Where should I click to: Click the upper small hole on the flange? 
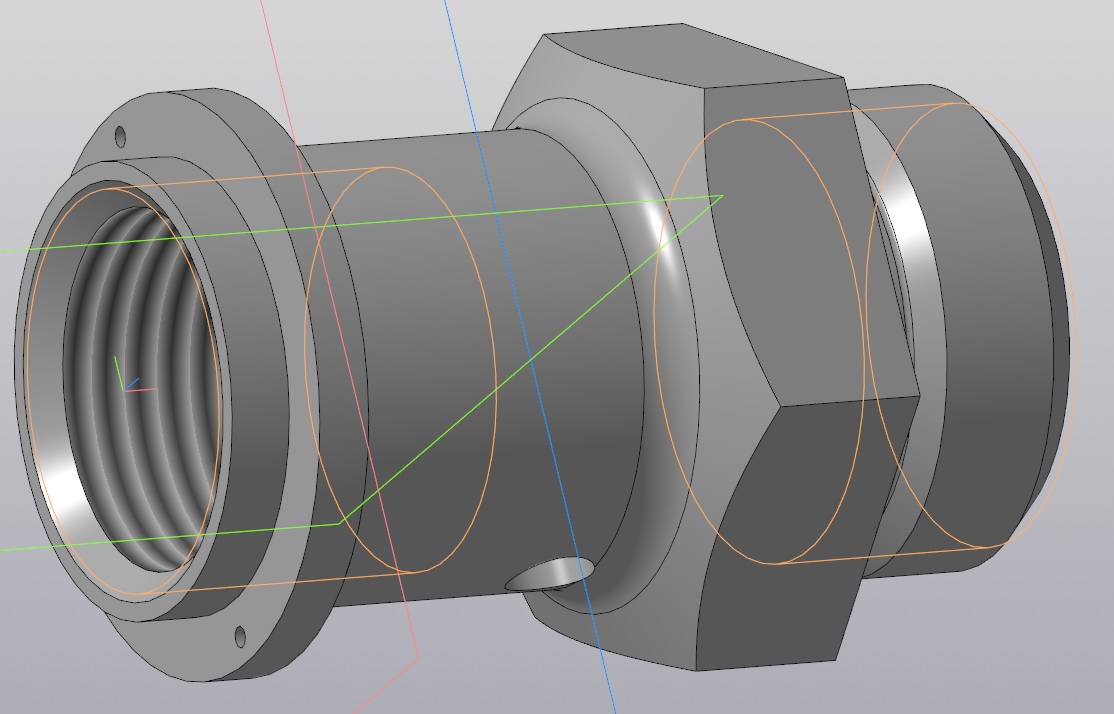tap(120, 136)
